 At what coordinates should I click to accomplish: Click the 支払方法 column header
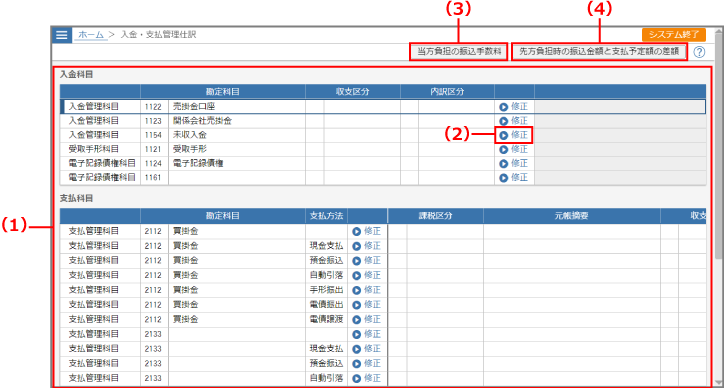[x=326, y=216]
